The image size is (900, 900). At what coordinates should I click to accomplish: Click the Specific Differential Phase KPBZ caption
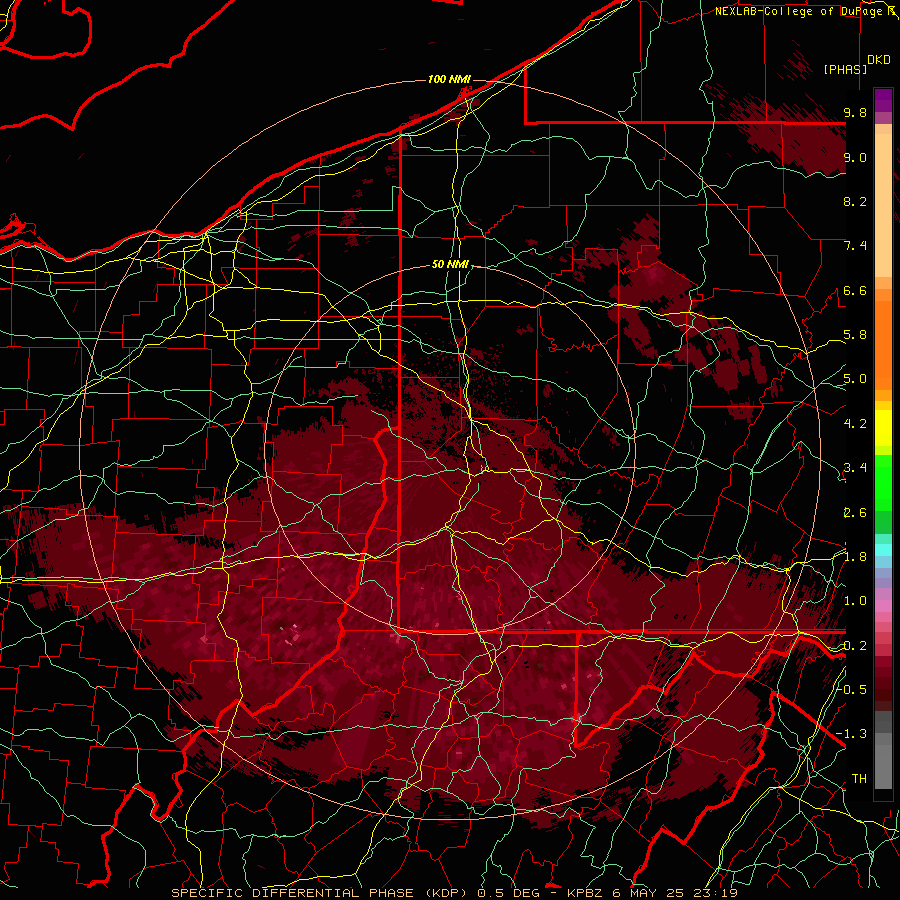tap(455, 893)
